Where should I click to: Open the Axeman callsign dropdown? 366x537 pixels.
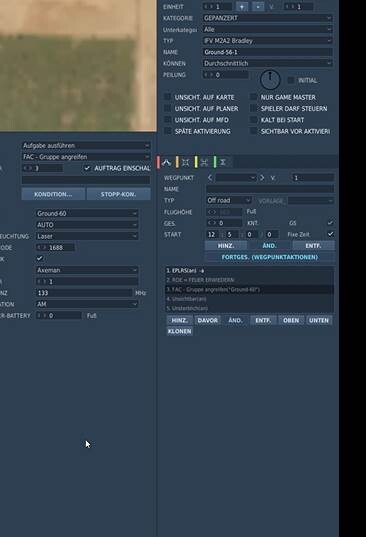(87, 270)
